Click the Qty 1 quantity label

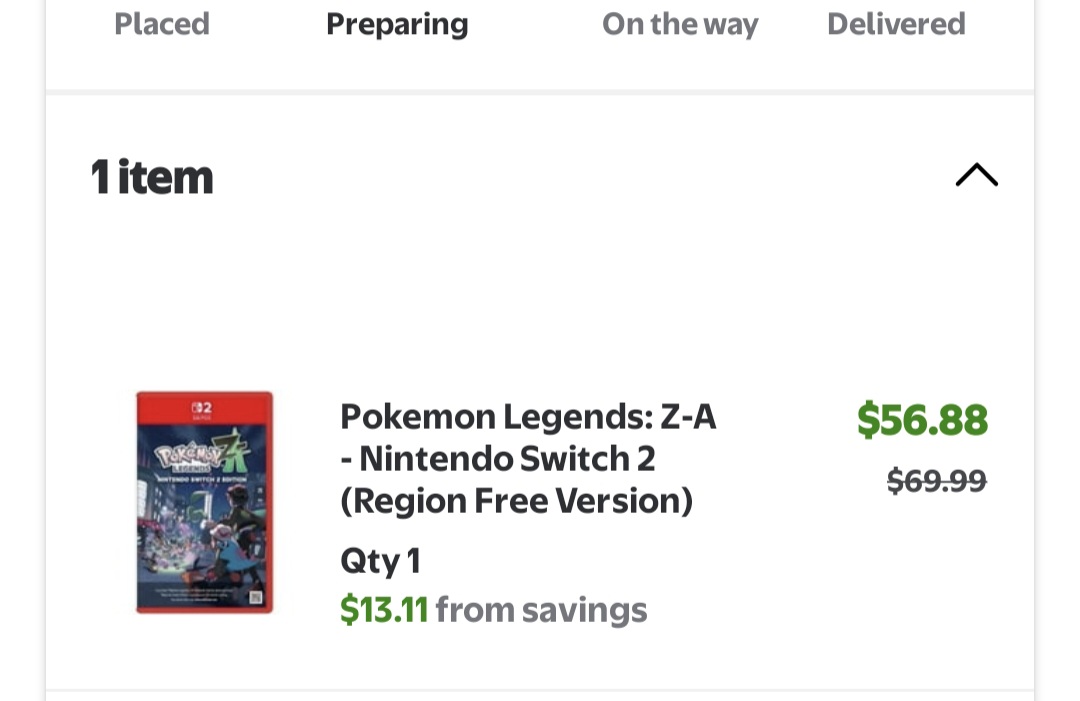[380, 561]
